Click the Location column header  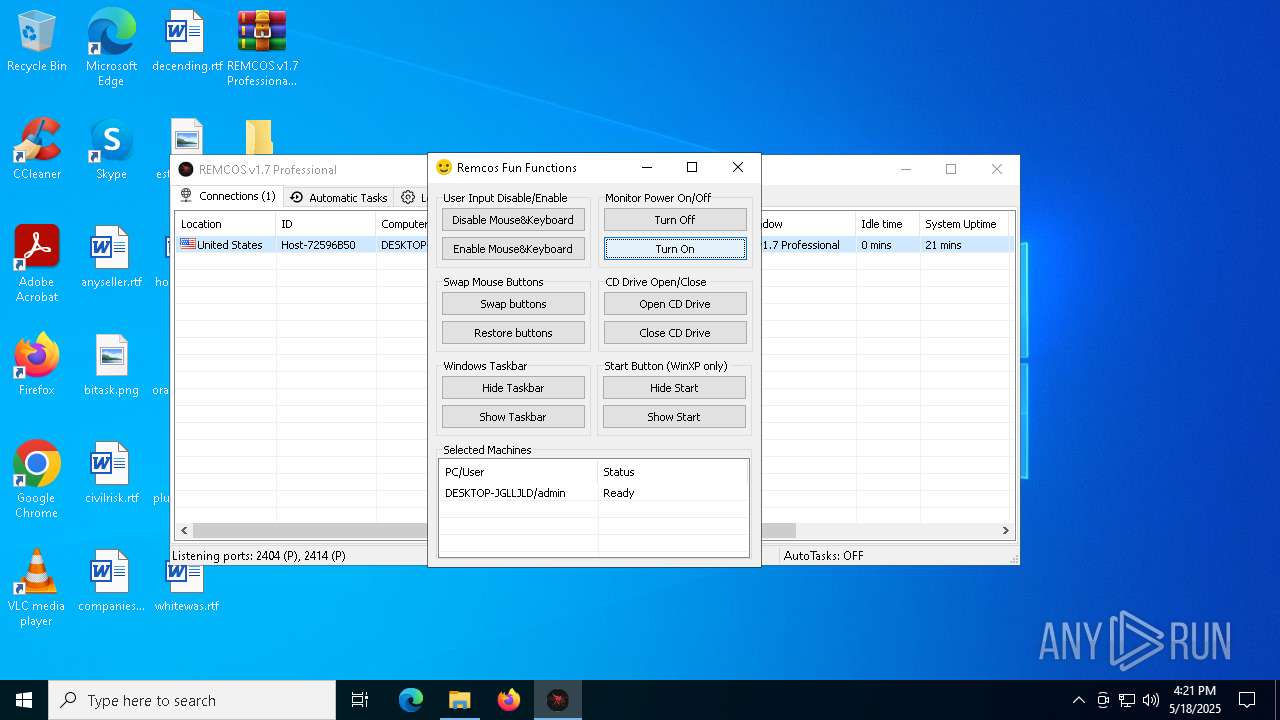tap(226, 224)
